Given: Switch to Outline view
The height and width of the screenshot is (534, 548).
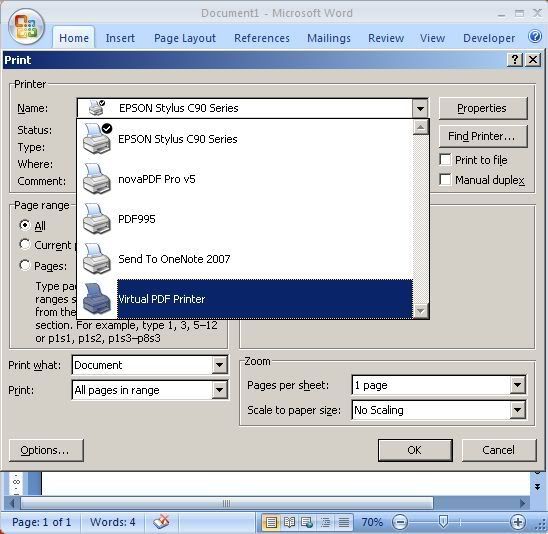Looking at the screenshot, I should [325, 522].
